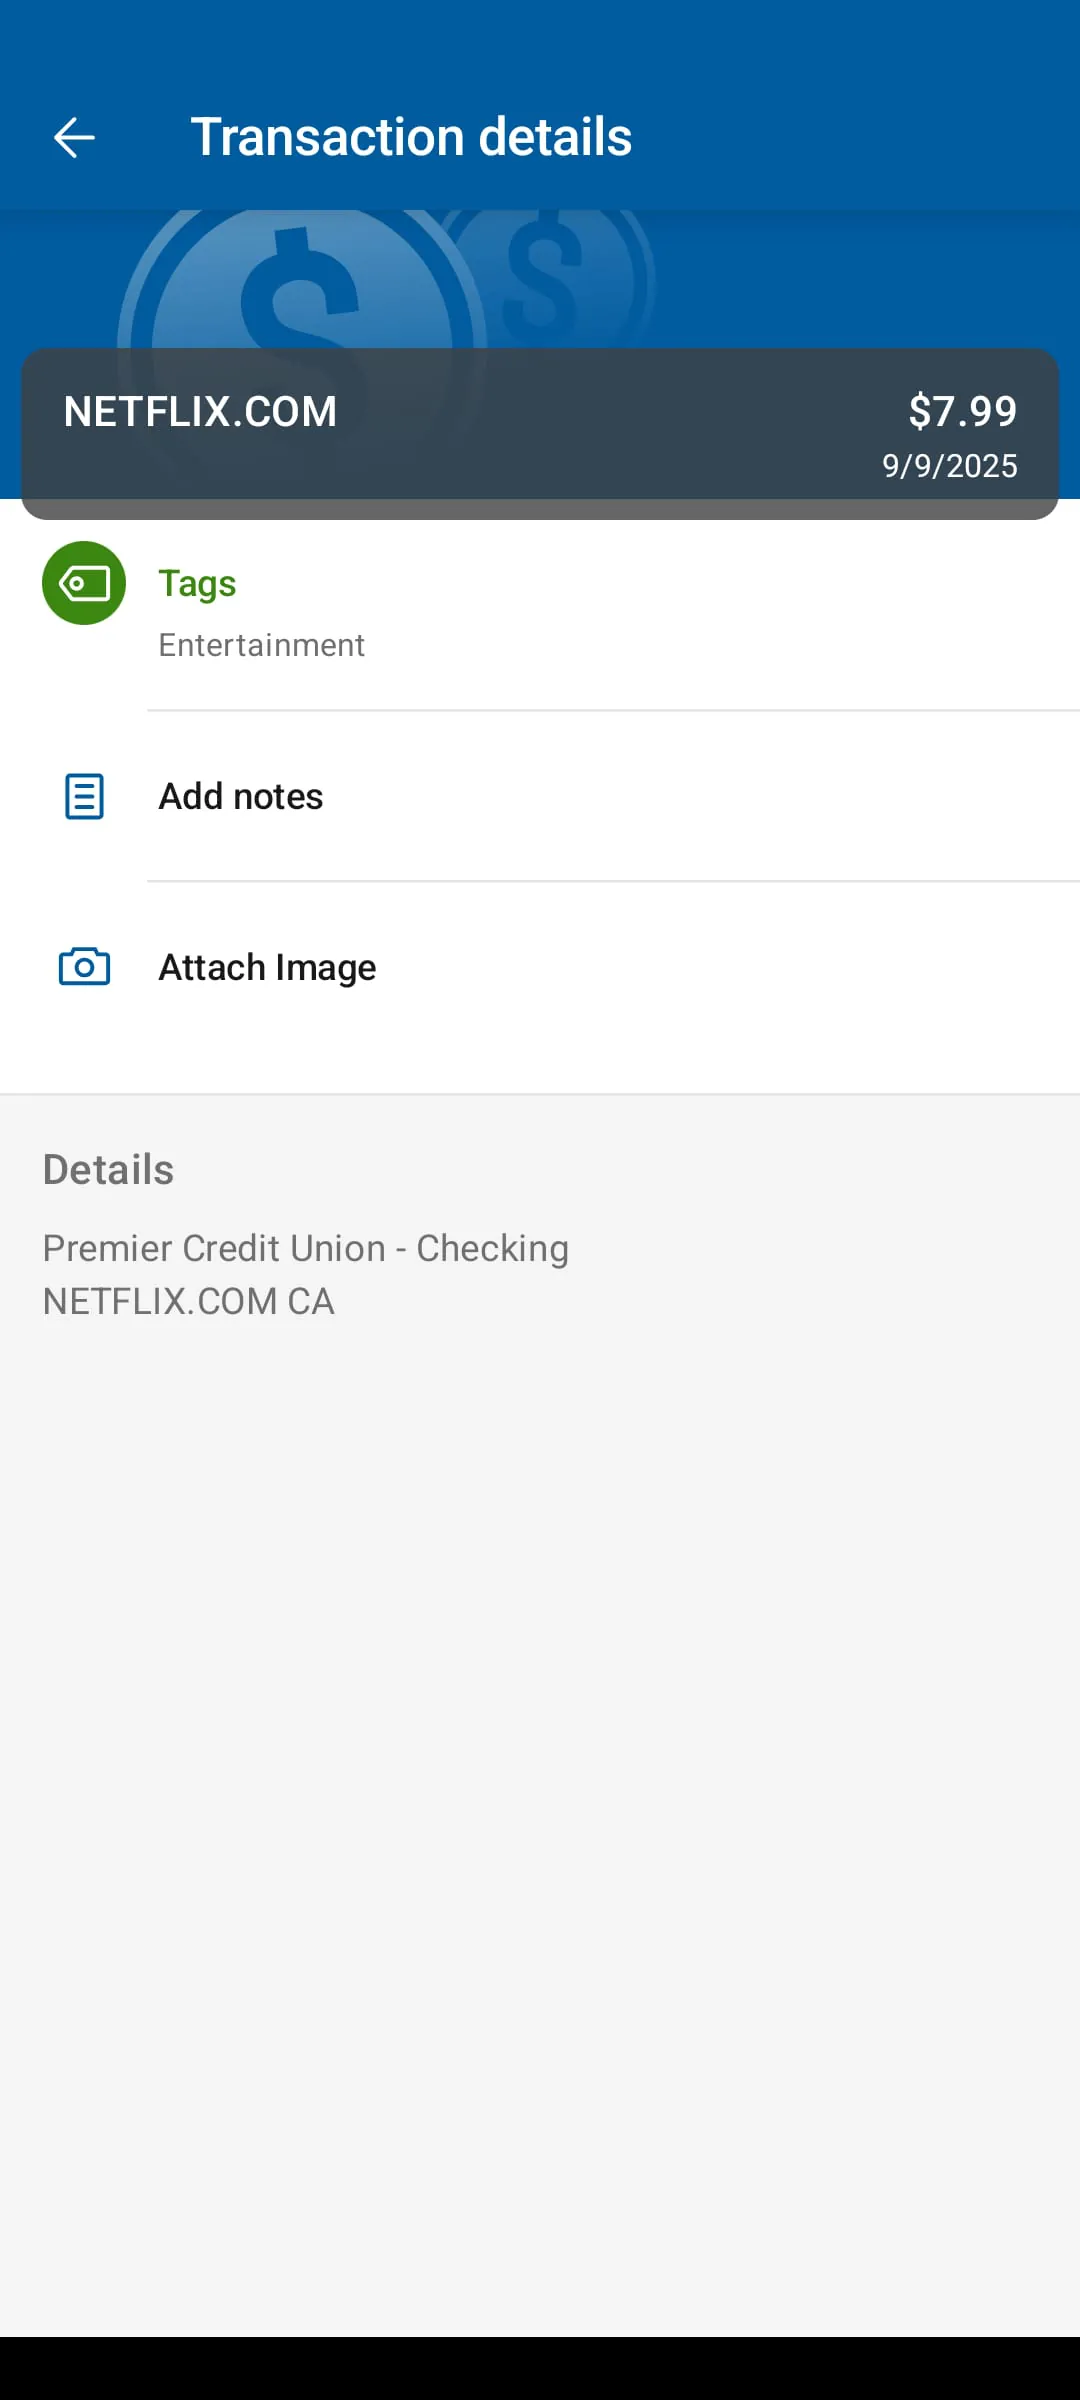The width and height of the screenshot is (1080, 2400).
Task: Select the Add notes row
Action: (x=540, y=796)
